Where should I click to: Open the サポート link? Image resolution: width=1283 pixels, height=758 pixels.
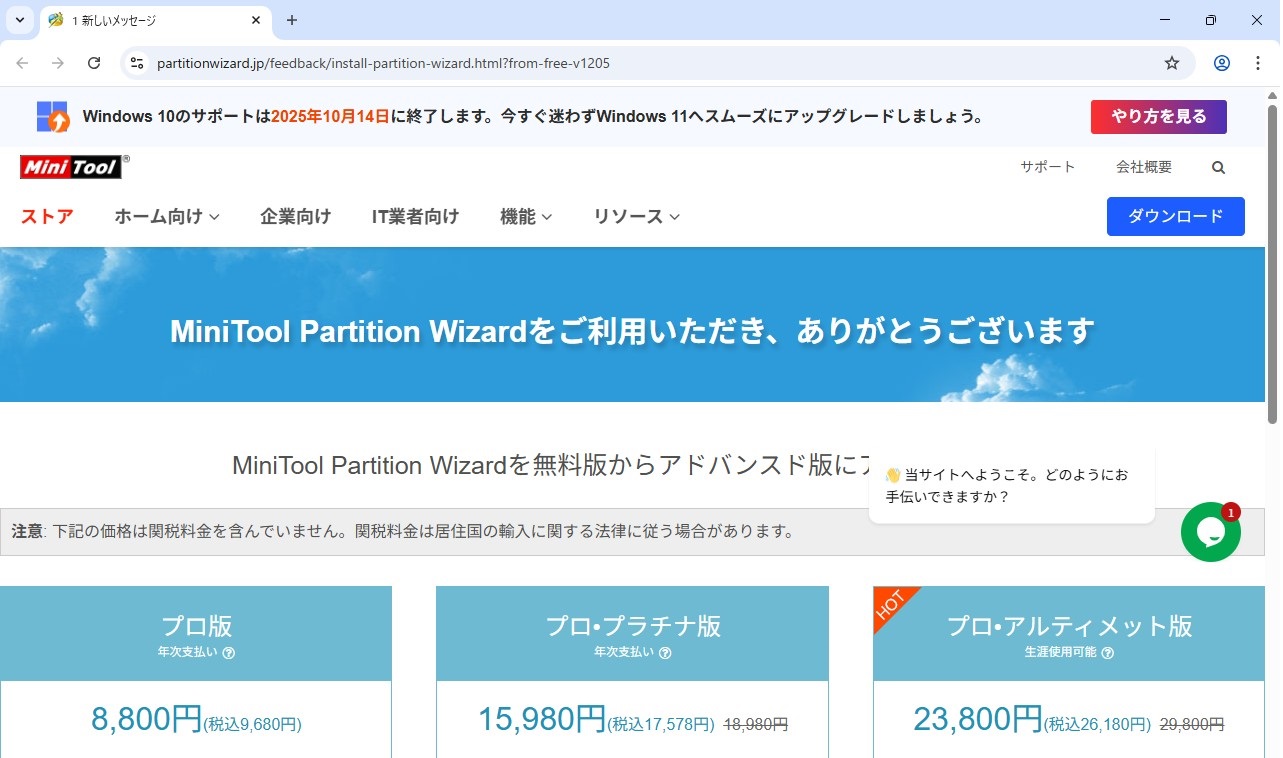click(x=1047, y=168)
